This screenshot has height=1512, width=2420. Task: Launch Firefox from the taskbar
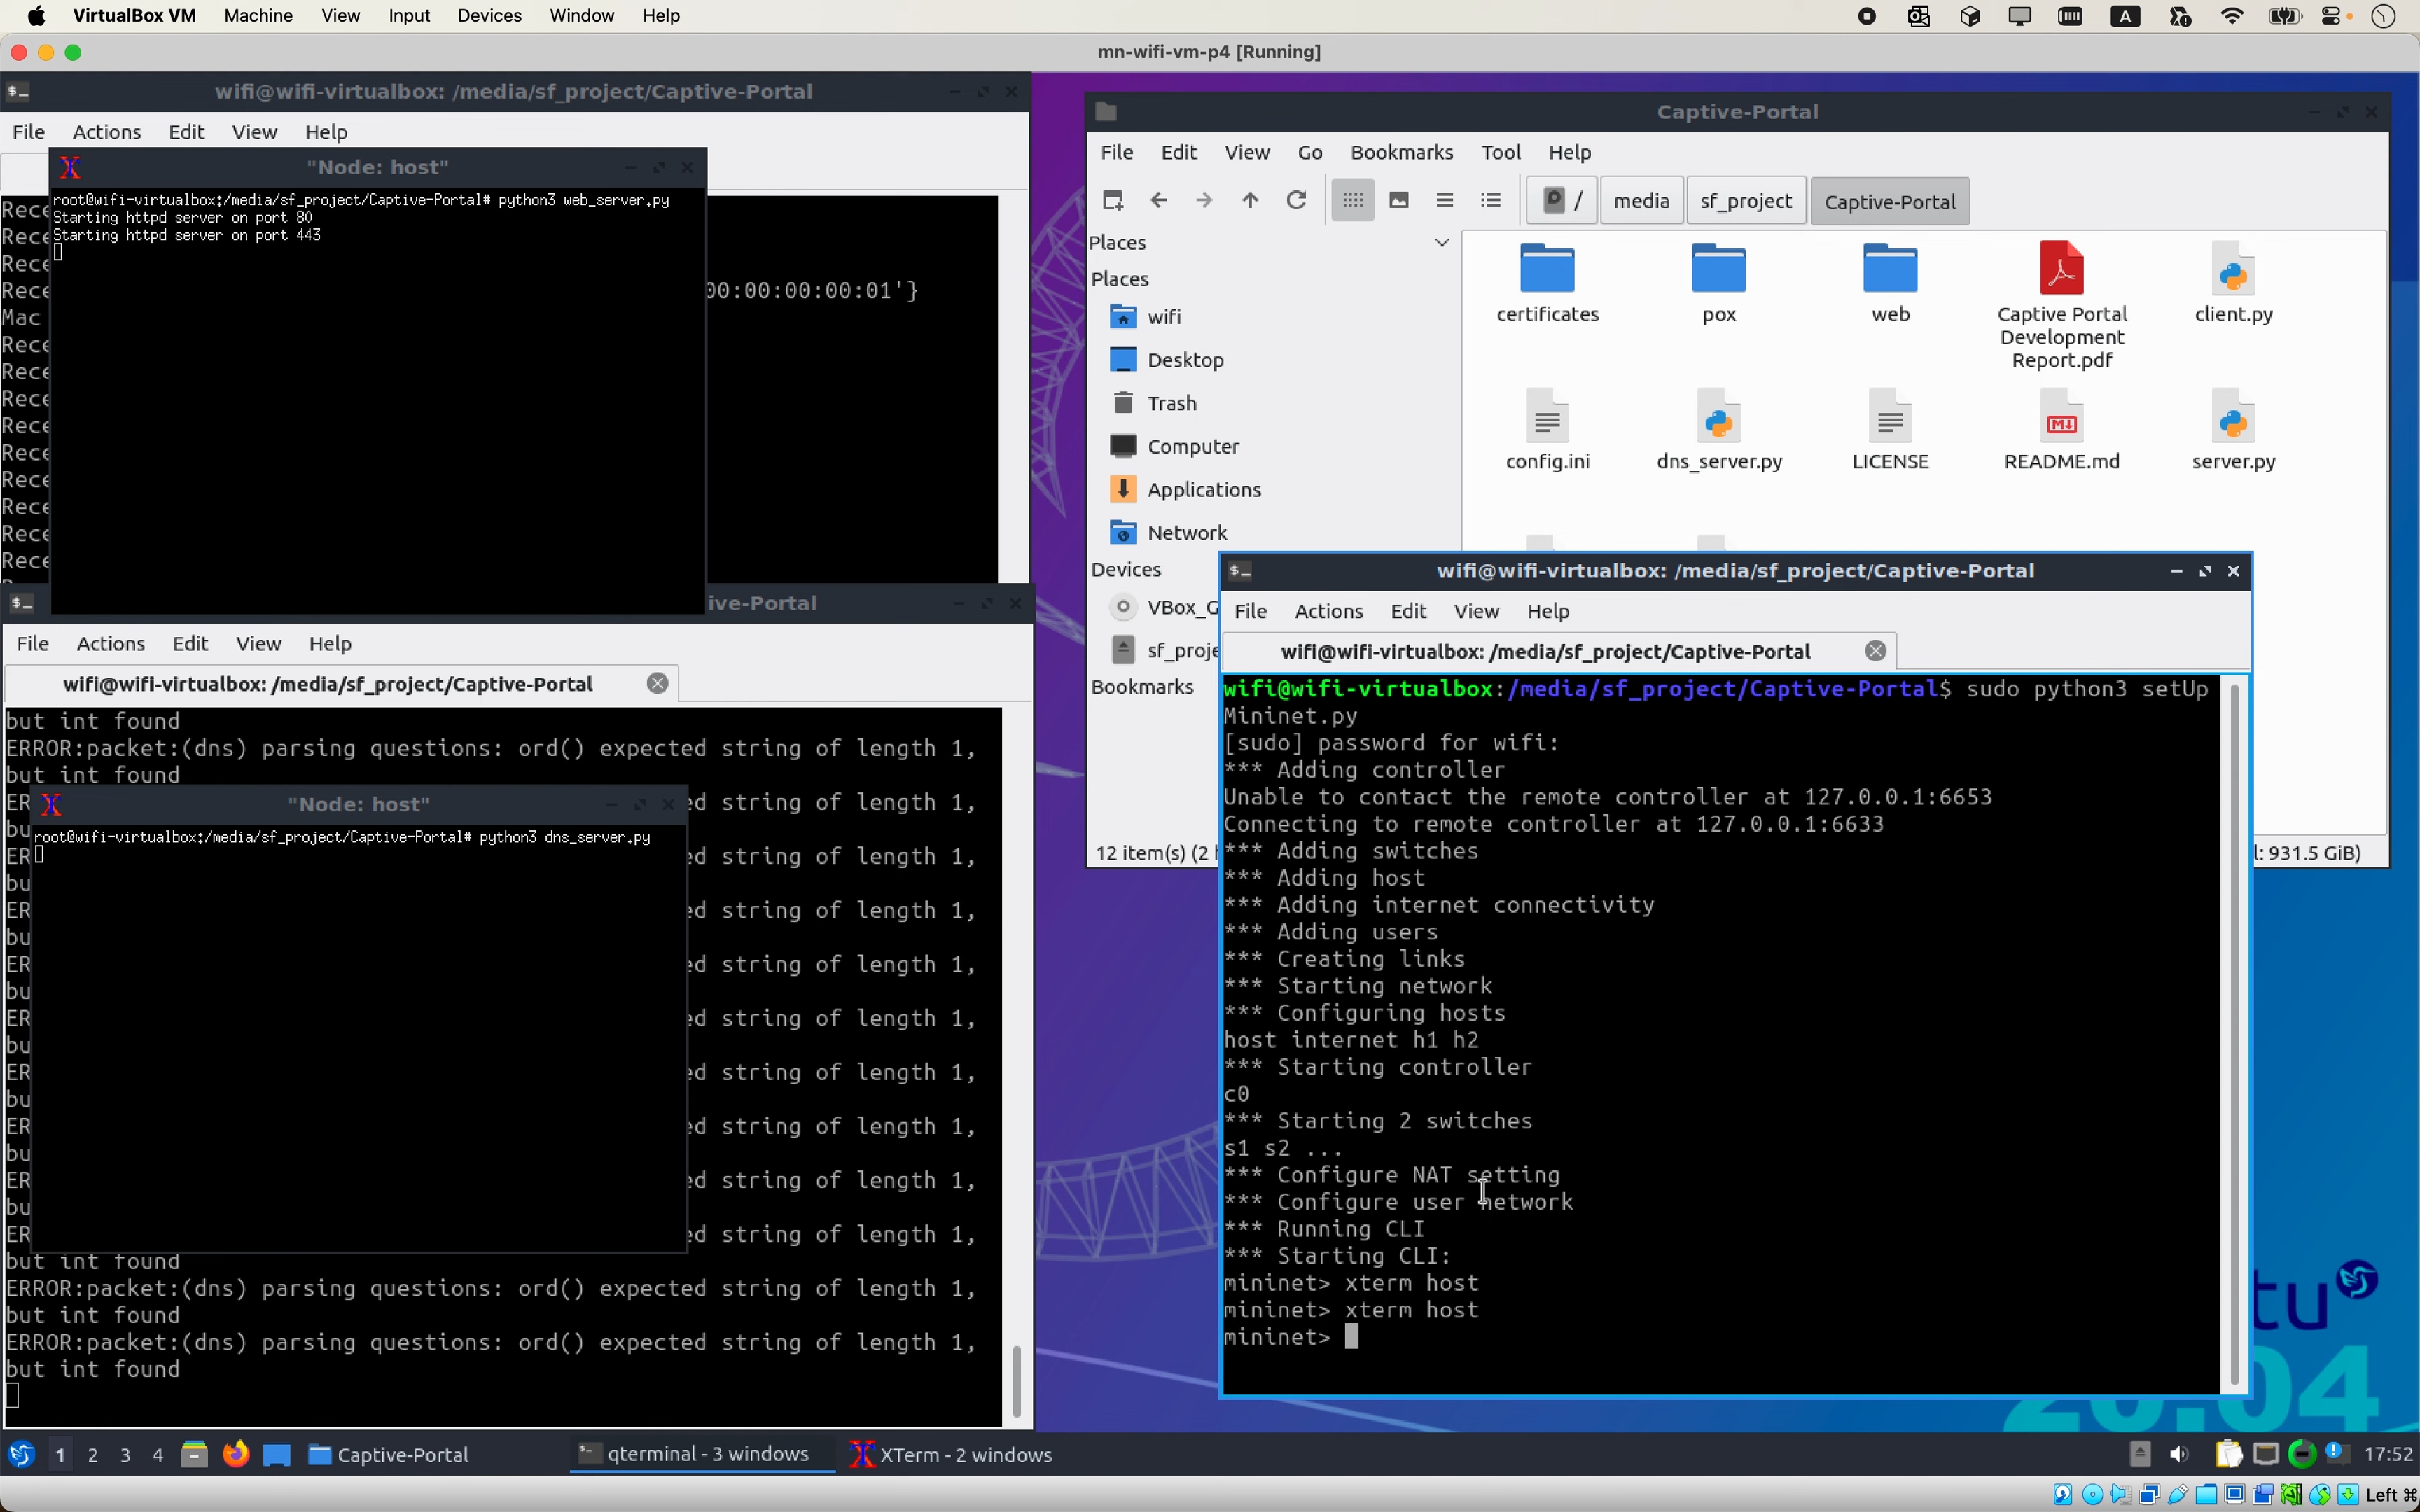[236, 1454]
